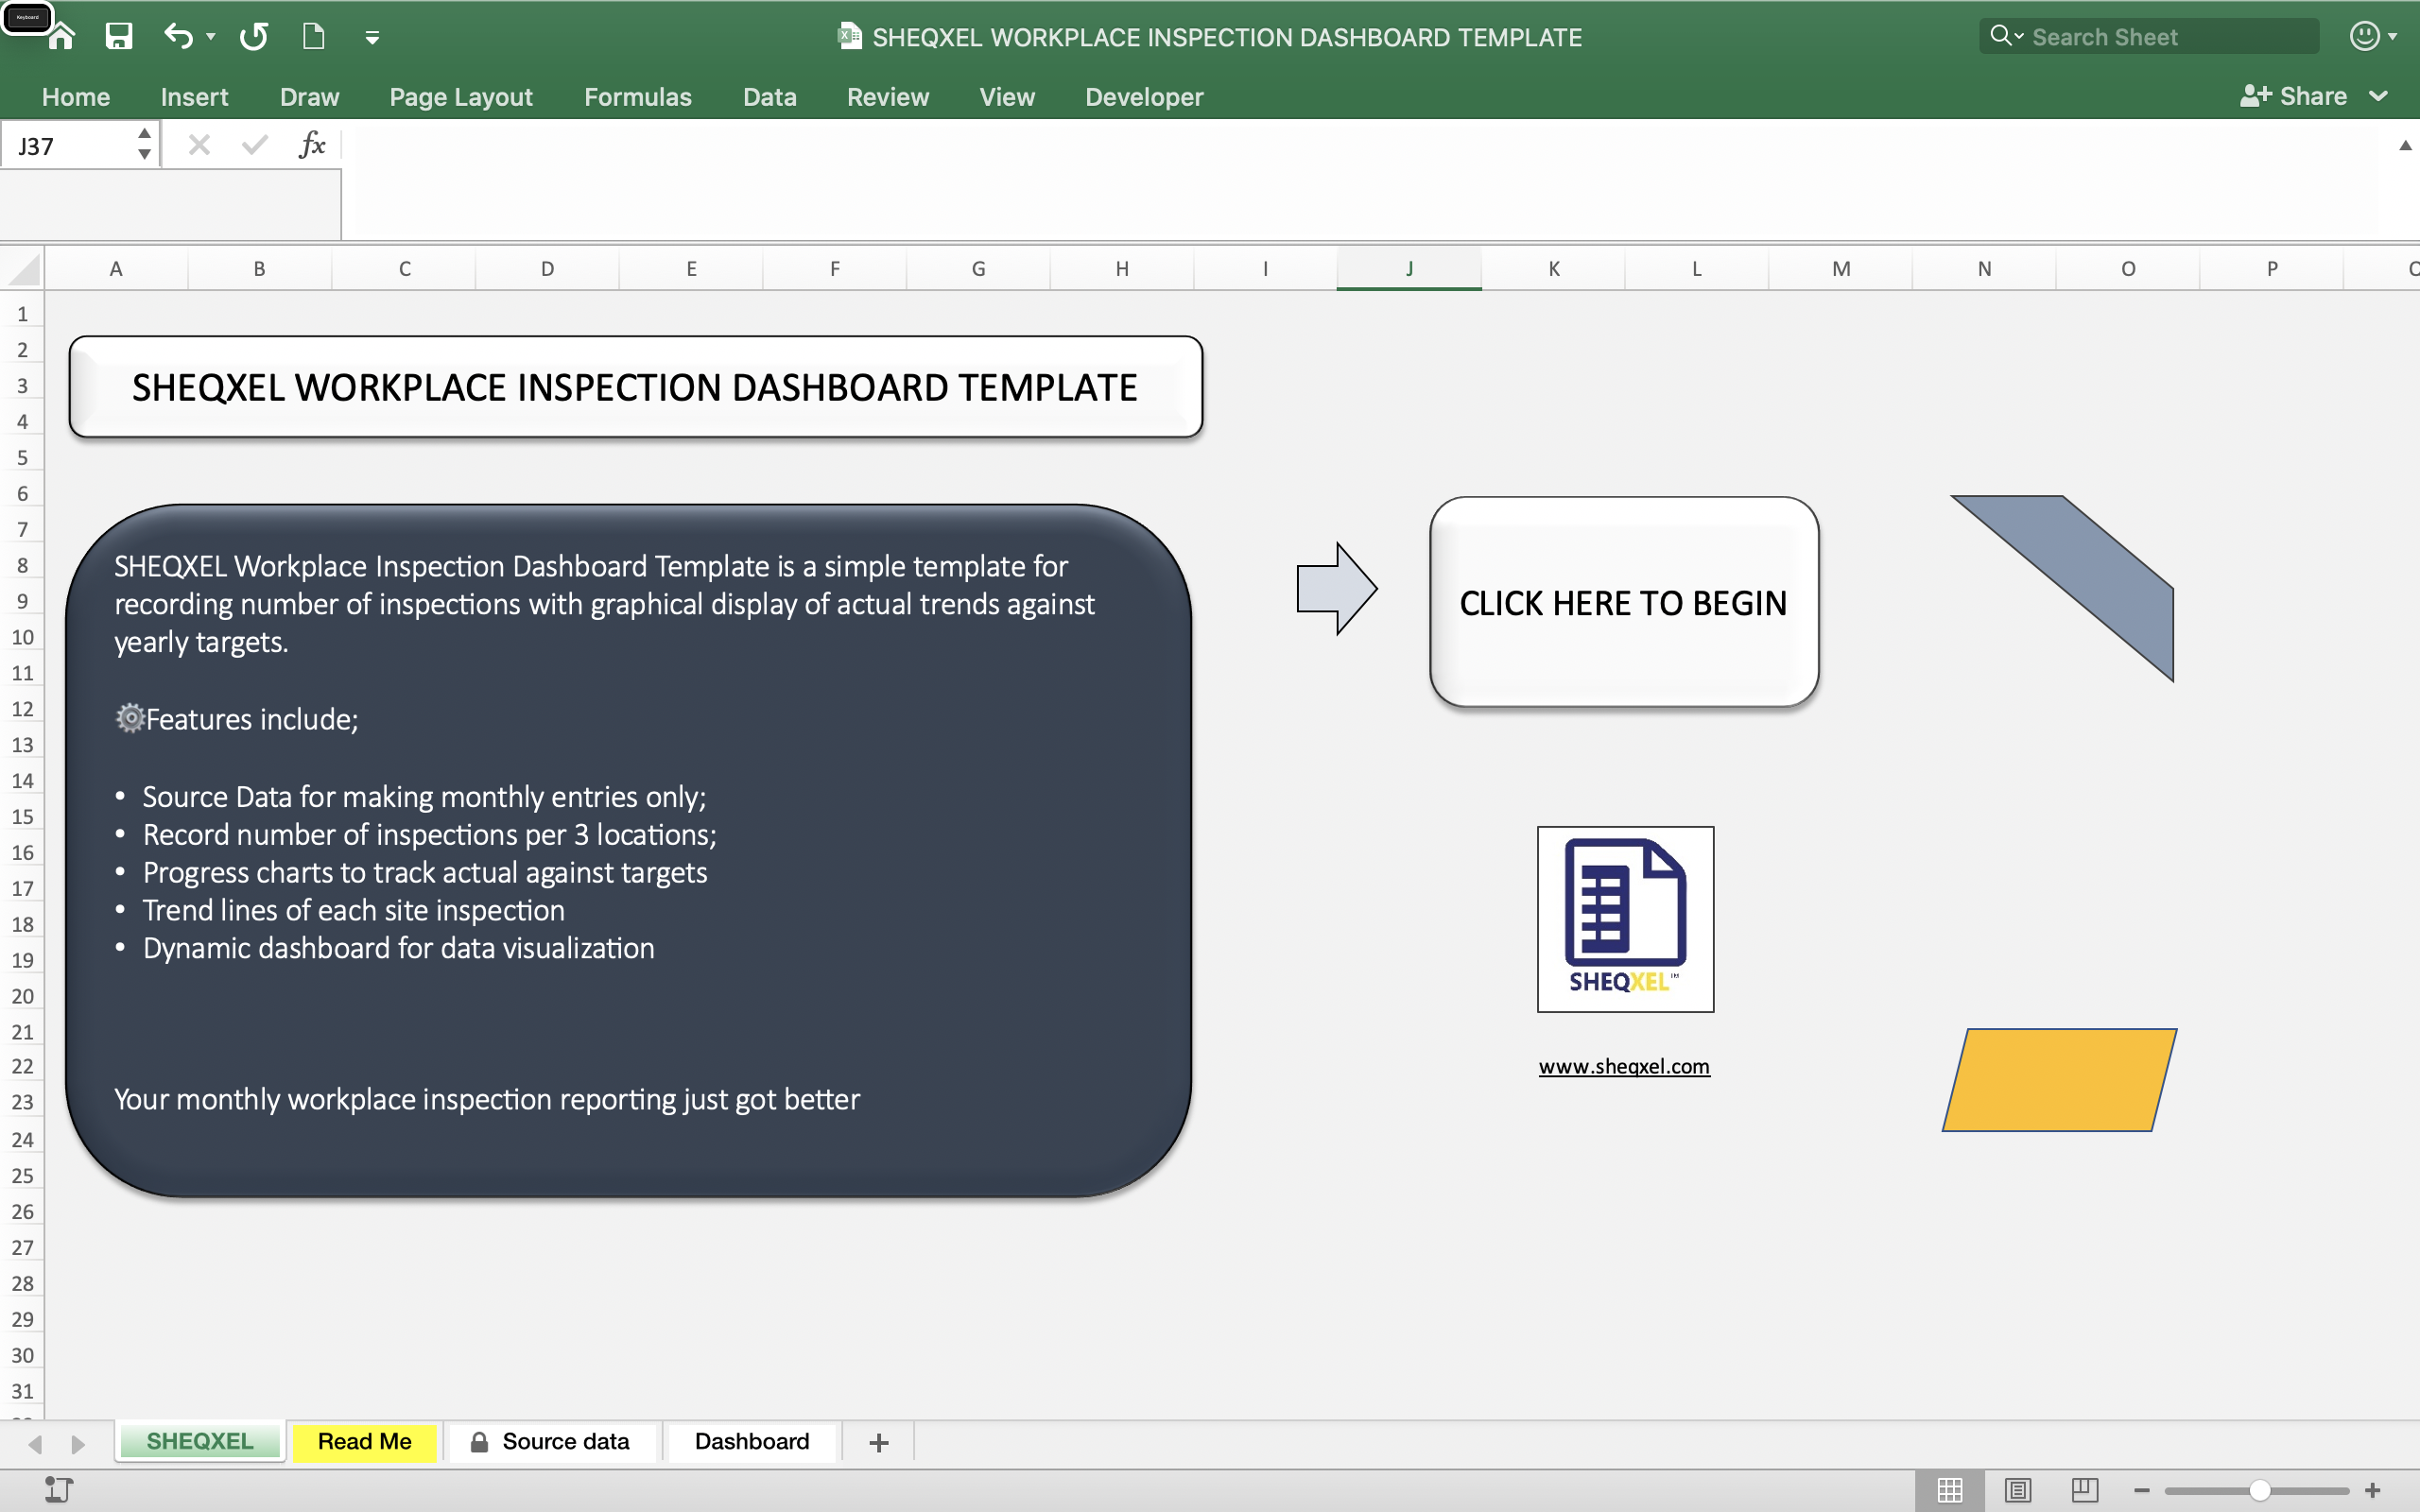Open the feedback smiley menu
The image size is (2420, 1512).
pyautogui.click(x=2372, y=37)
